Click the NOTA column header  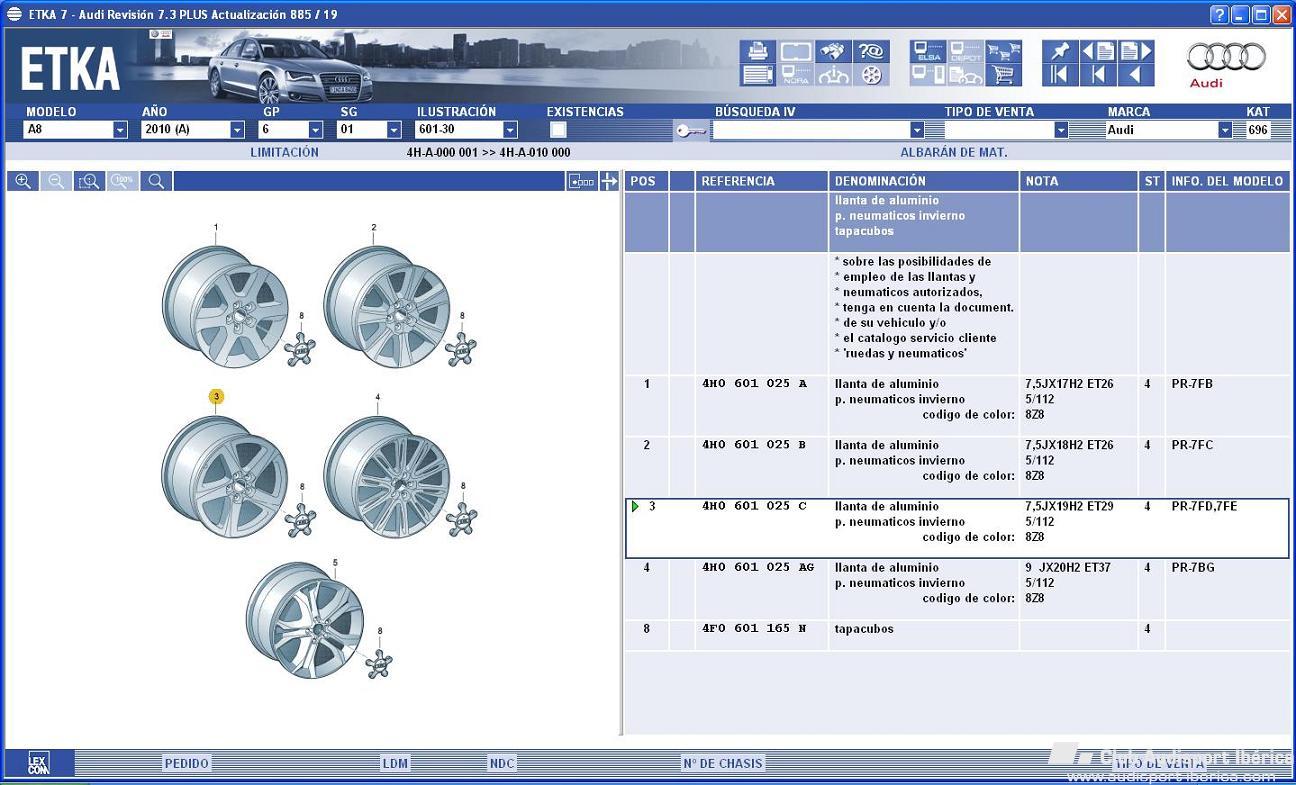(1079, 181)
